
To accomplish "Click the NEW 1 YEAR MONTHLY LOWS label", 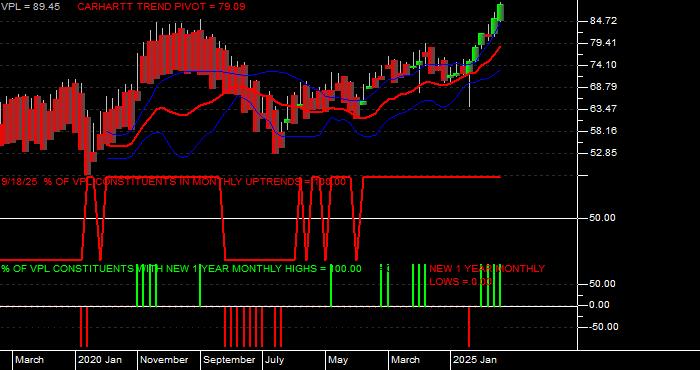I will point(487,275).
